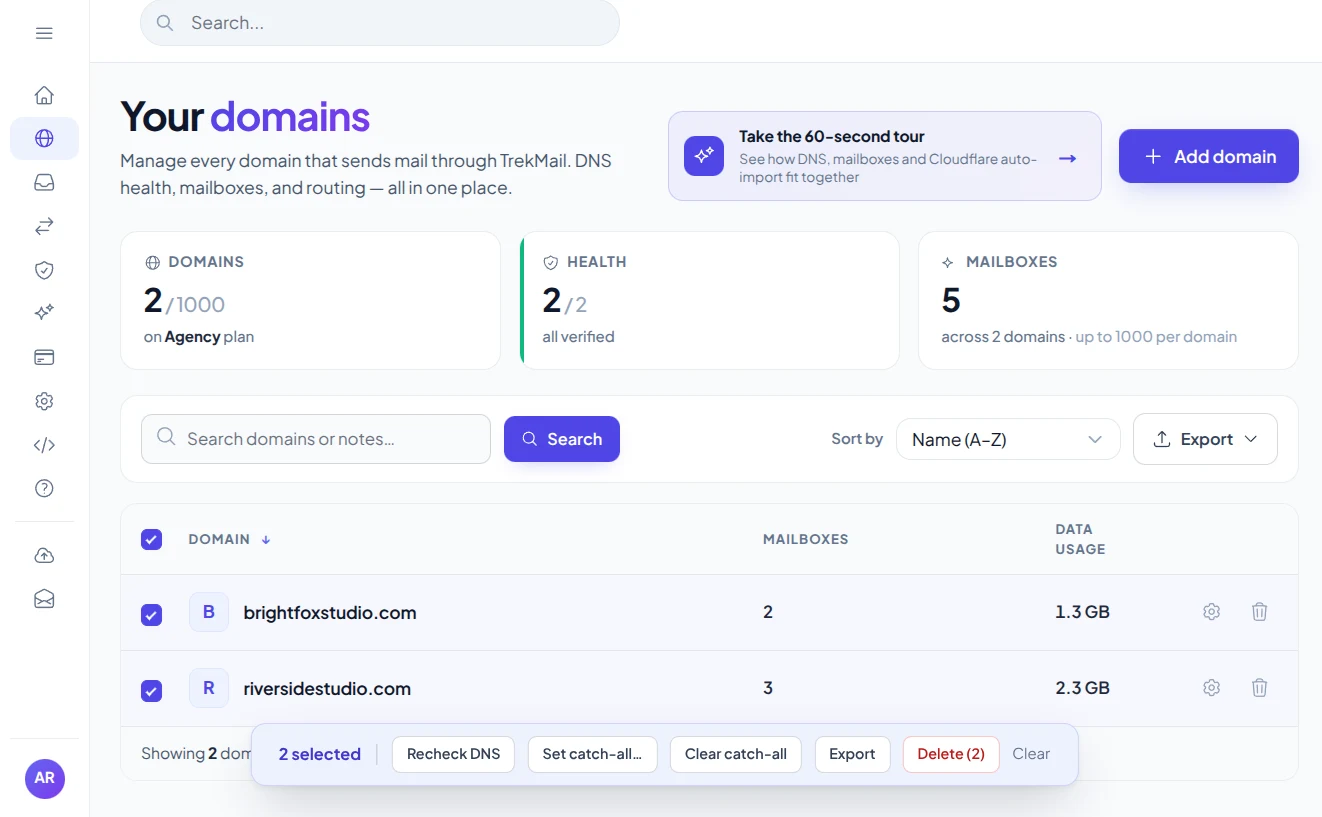Screen dimensions: 1322x817
Task: Click the purple Search button
Action: pos(562,439)
